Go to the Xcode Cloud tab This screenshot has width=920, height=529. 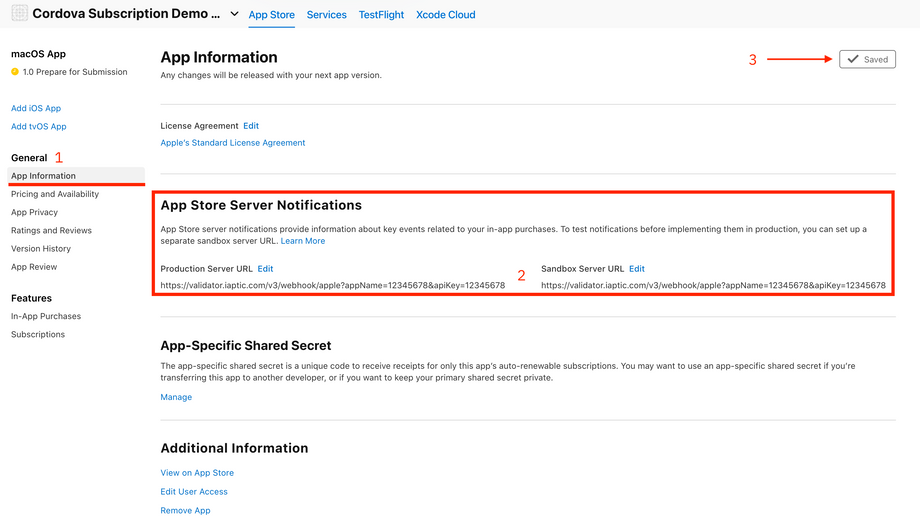pos(445,15)
